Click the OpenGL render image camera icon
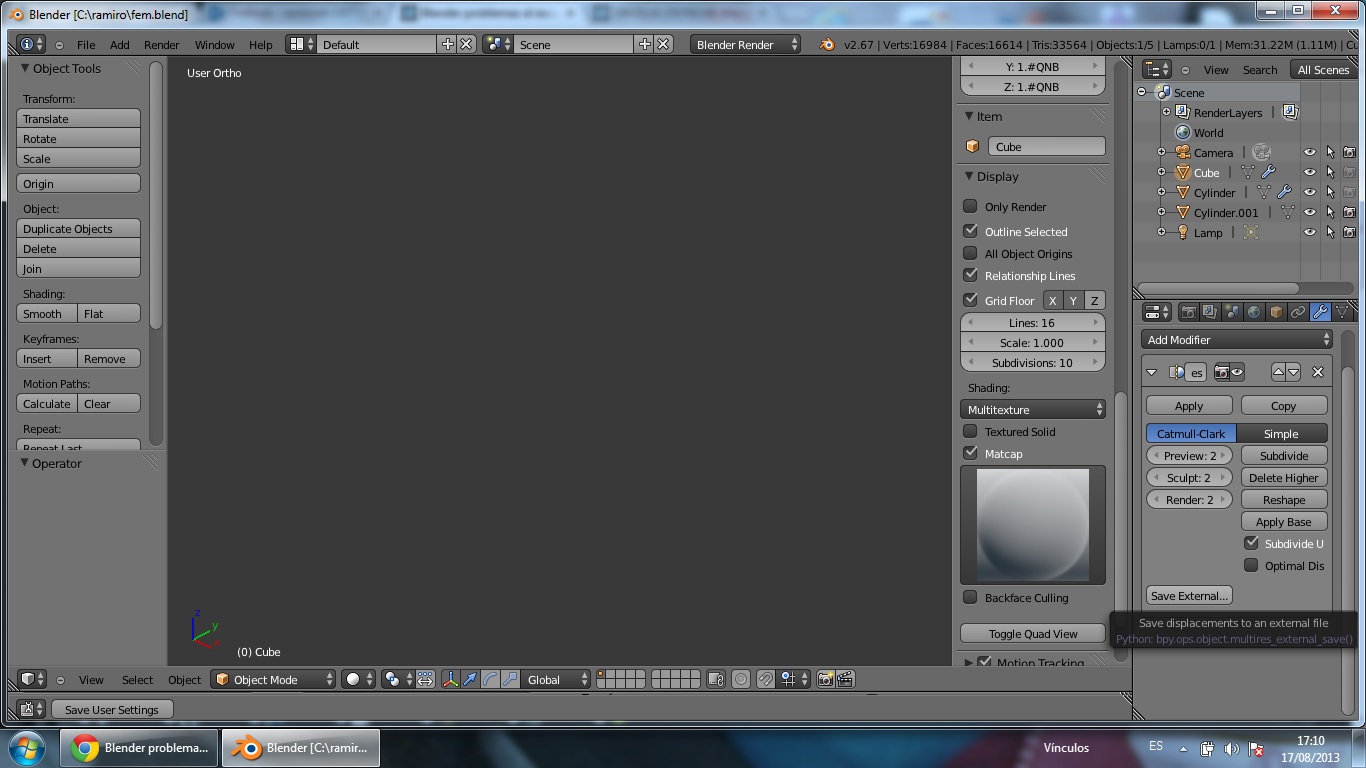The height and width of the screenshot is (768, 1366). click(x=825, y=679)
